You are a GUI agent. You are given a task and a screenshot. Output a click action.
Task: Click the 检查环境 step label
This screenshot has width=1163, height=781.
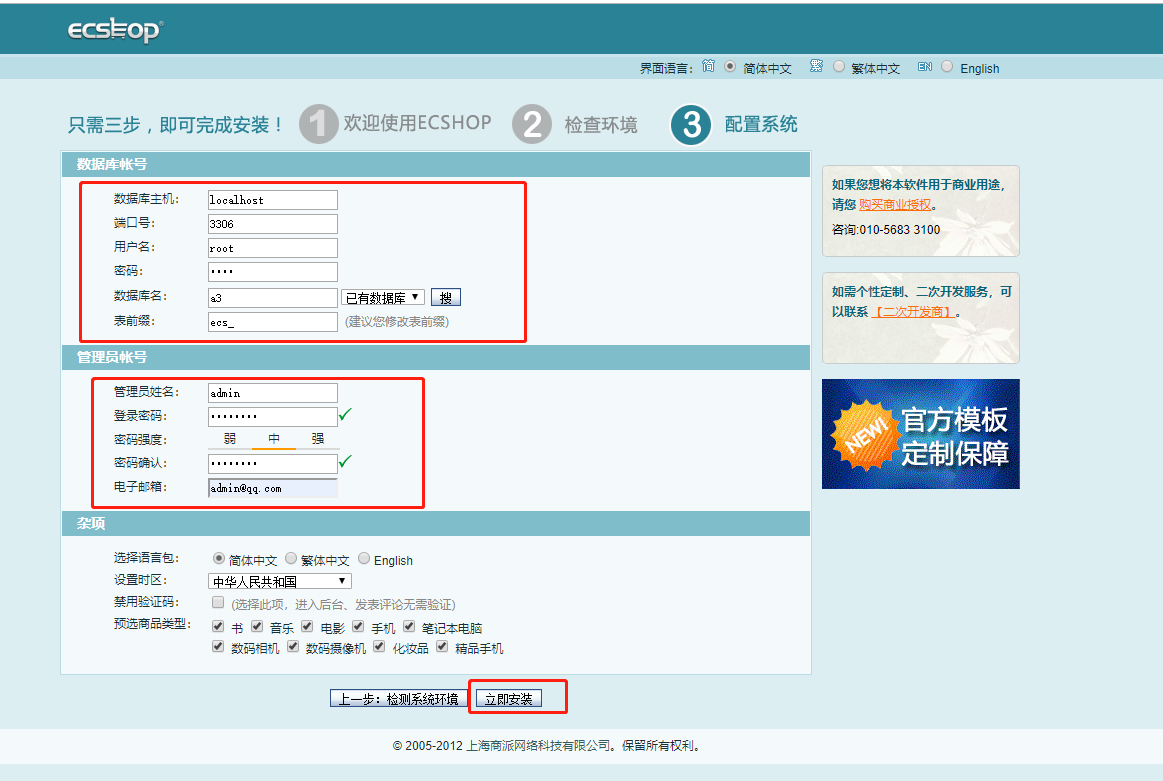click(601, 125)
